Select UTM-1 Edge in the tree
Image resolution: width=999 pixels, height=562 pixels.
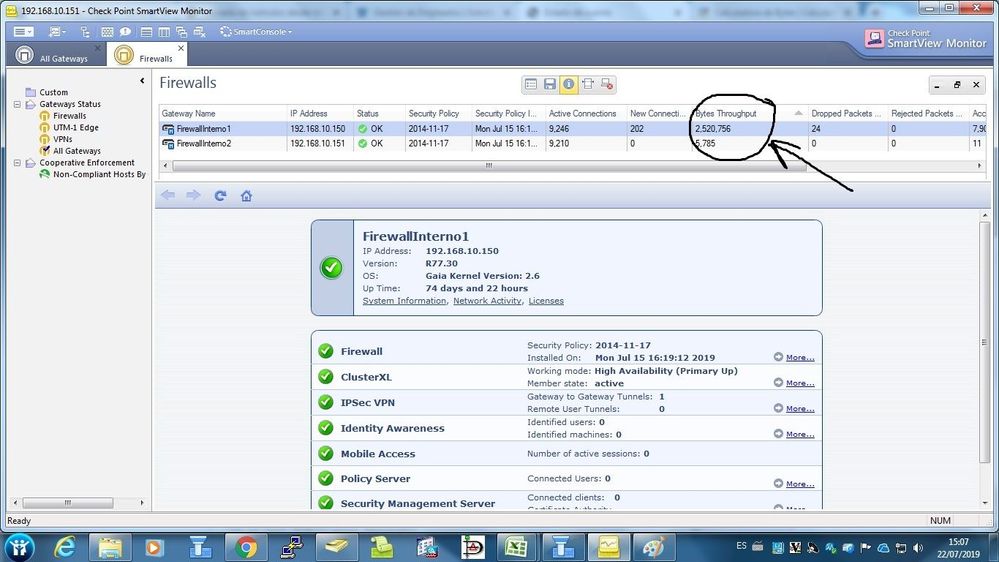coord(75,128)
